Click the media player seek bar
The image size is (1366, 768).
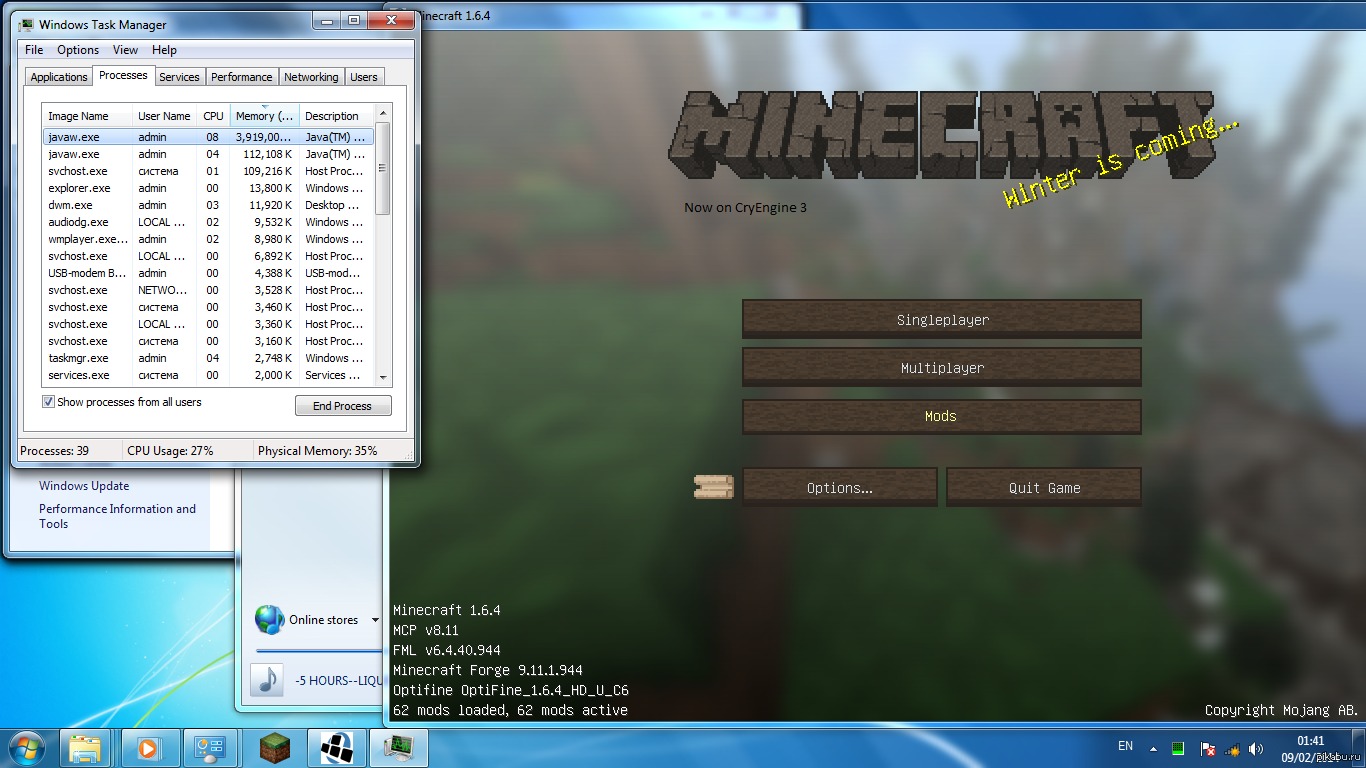click(x=318, y=650)
